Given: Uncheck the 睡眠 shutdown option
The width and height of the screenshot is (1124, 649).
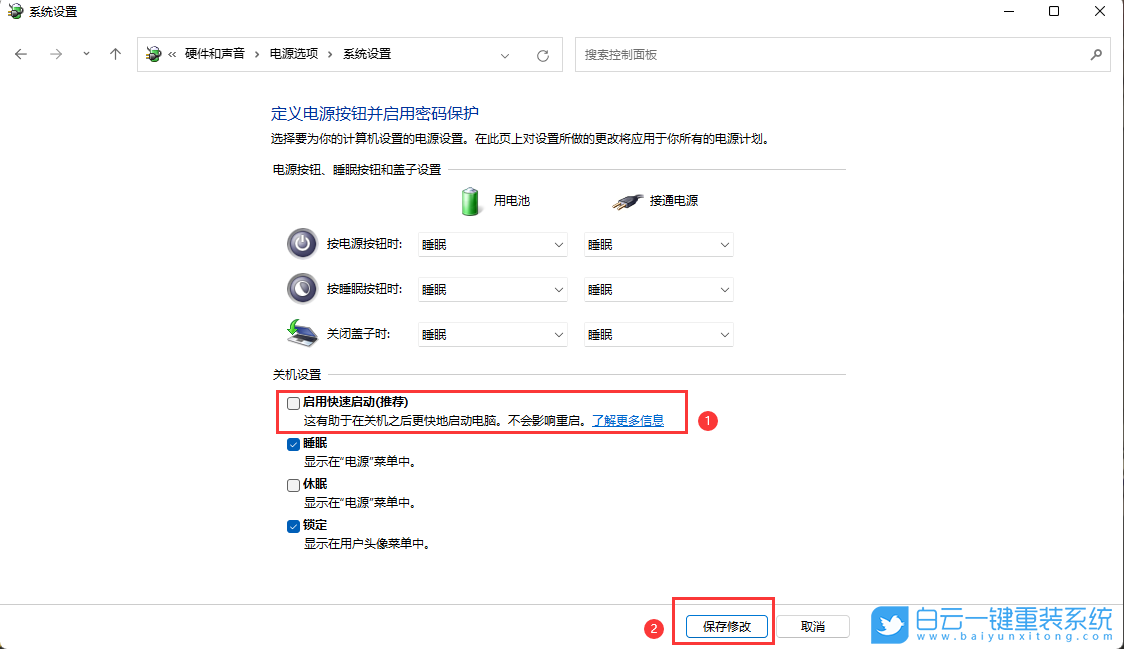Looking at the screenshot, I should pos(293,443).
